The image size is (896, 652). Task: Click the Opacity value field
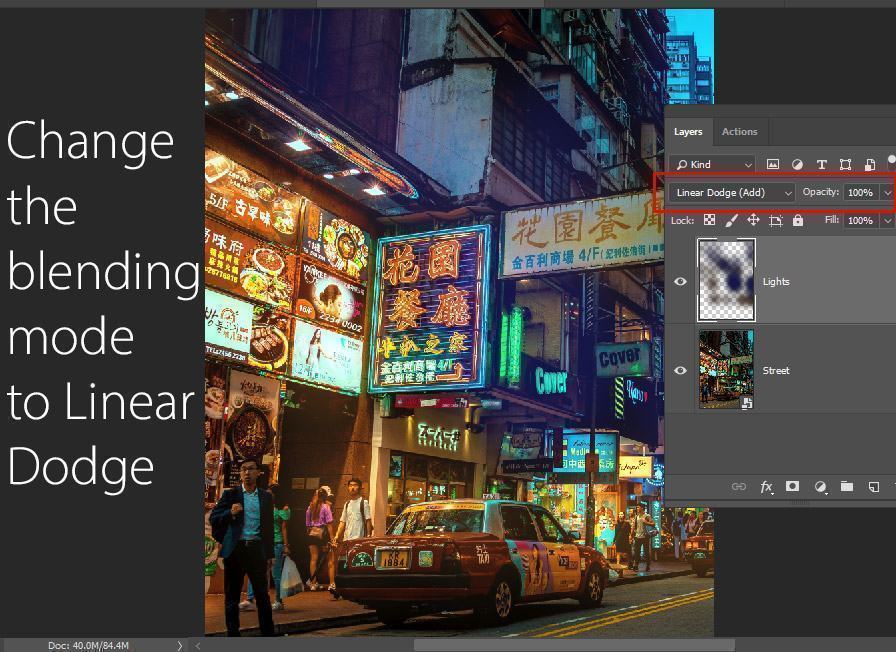(x=859, y=192)
